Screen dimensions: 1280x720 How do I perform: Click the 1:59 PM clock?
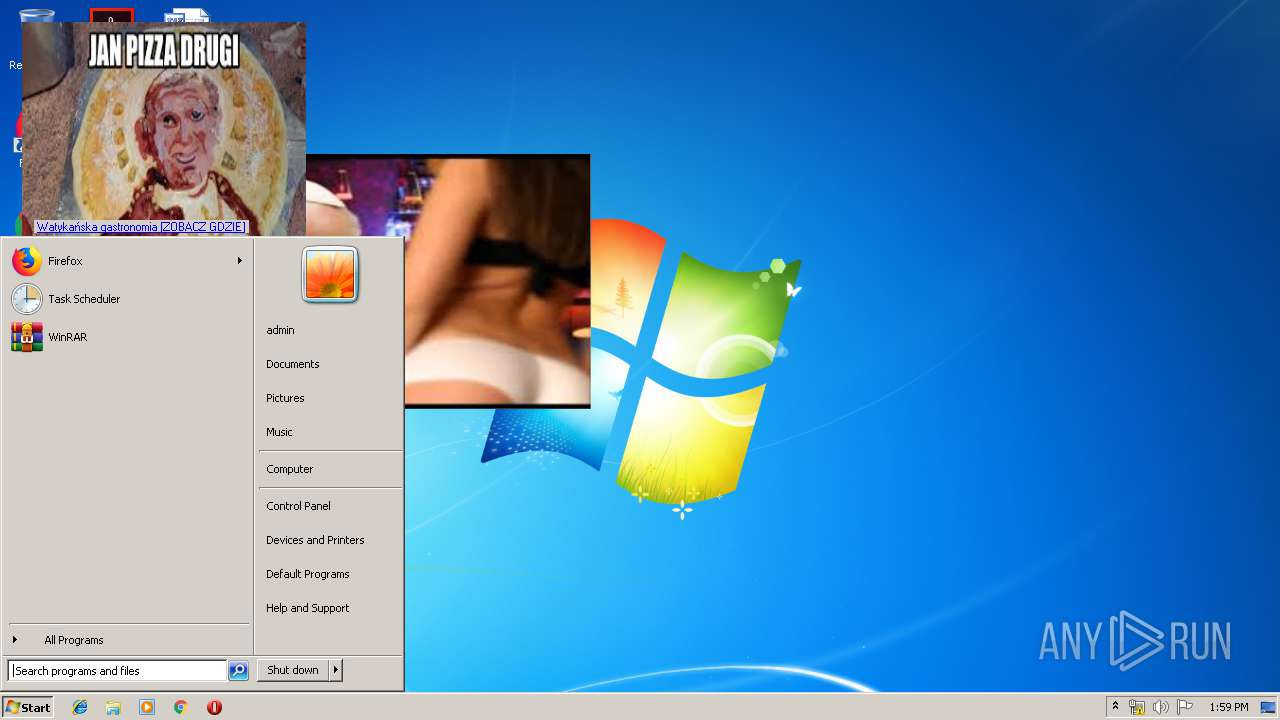[x=1228, y=707]
